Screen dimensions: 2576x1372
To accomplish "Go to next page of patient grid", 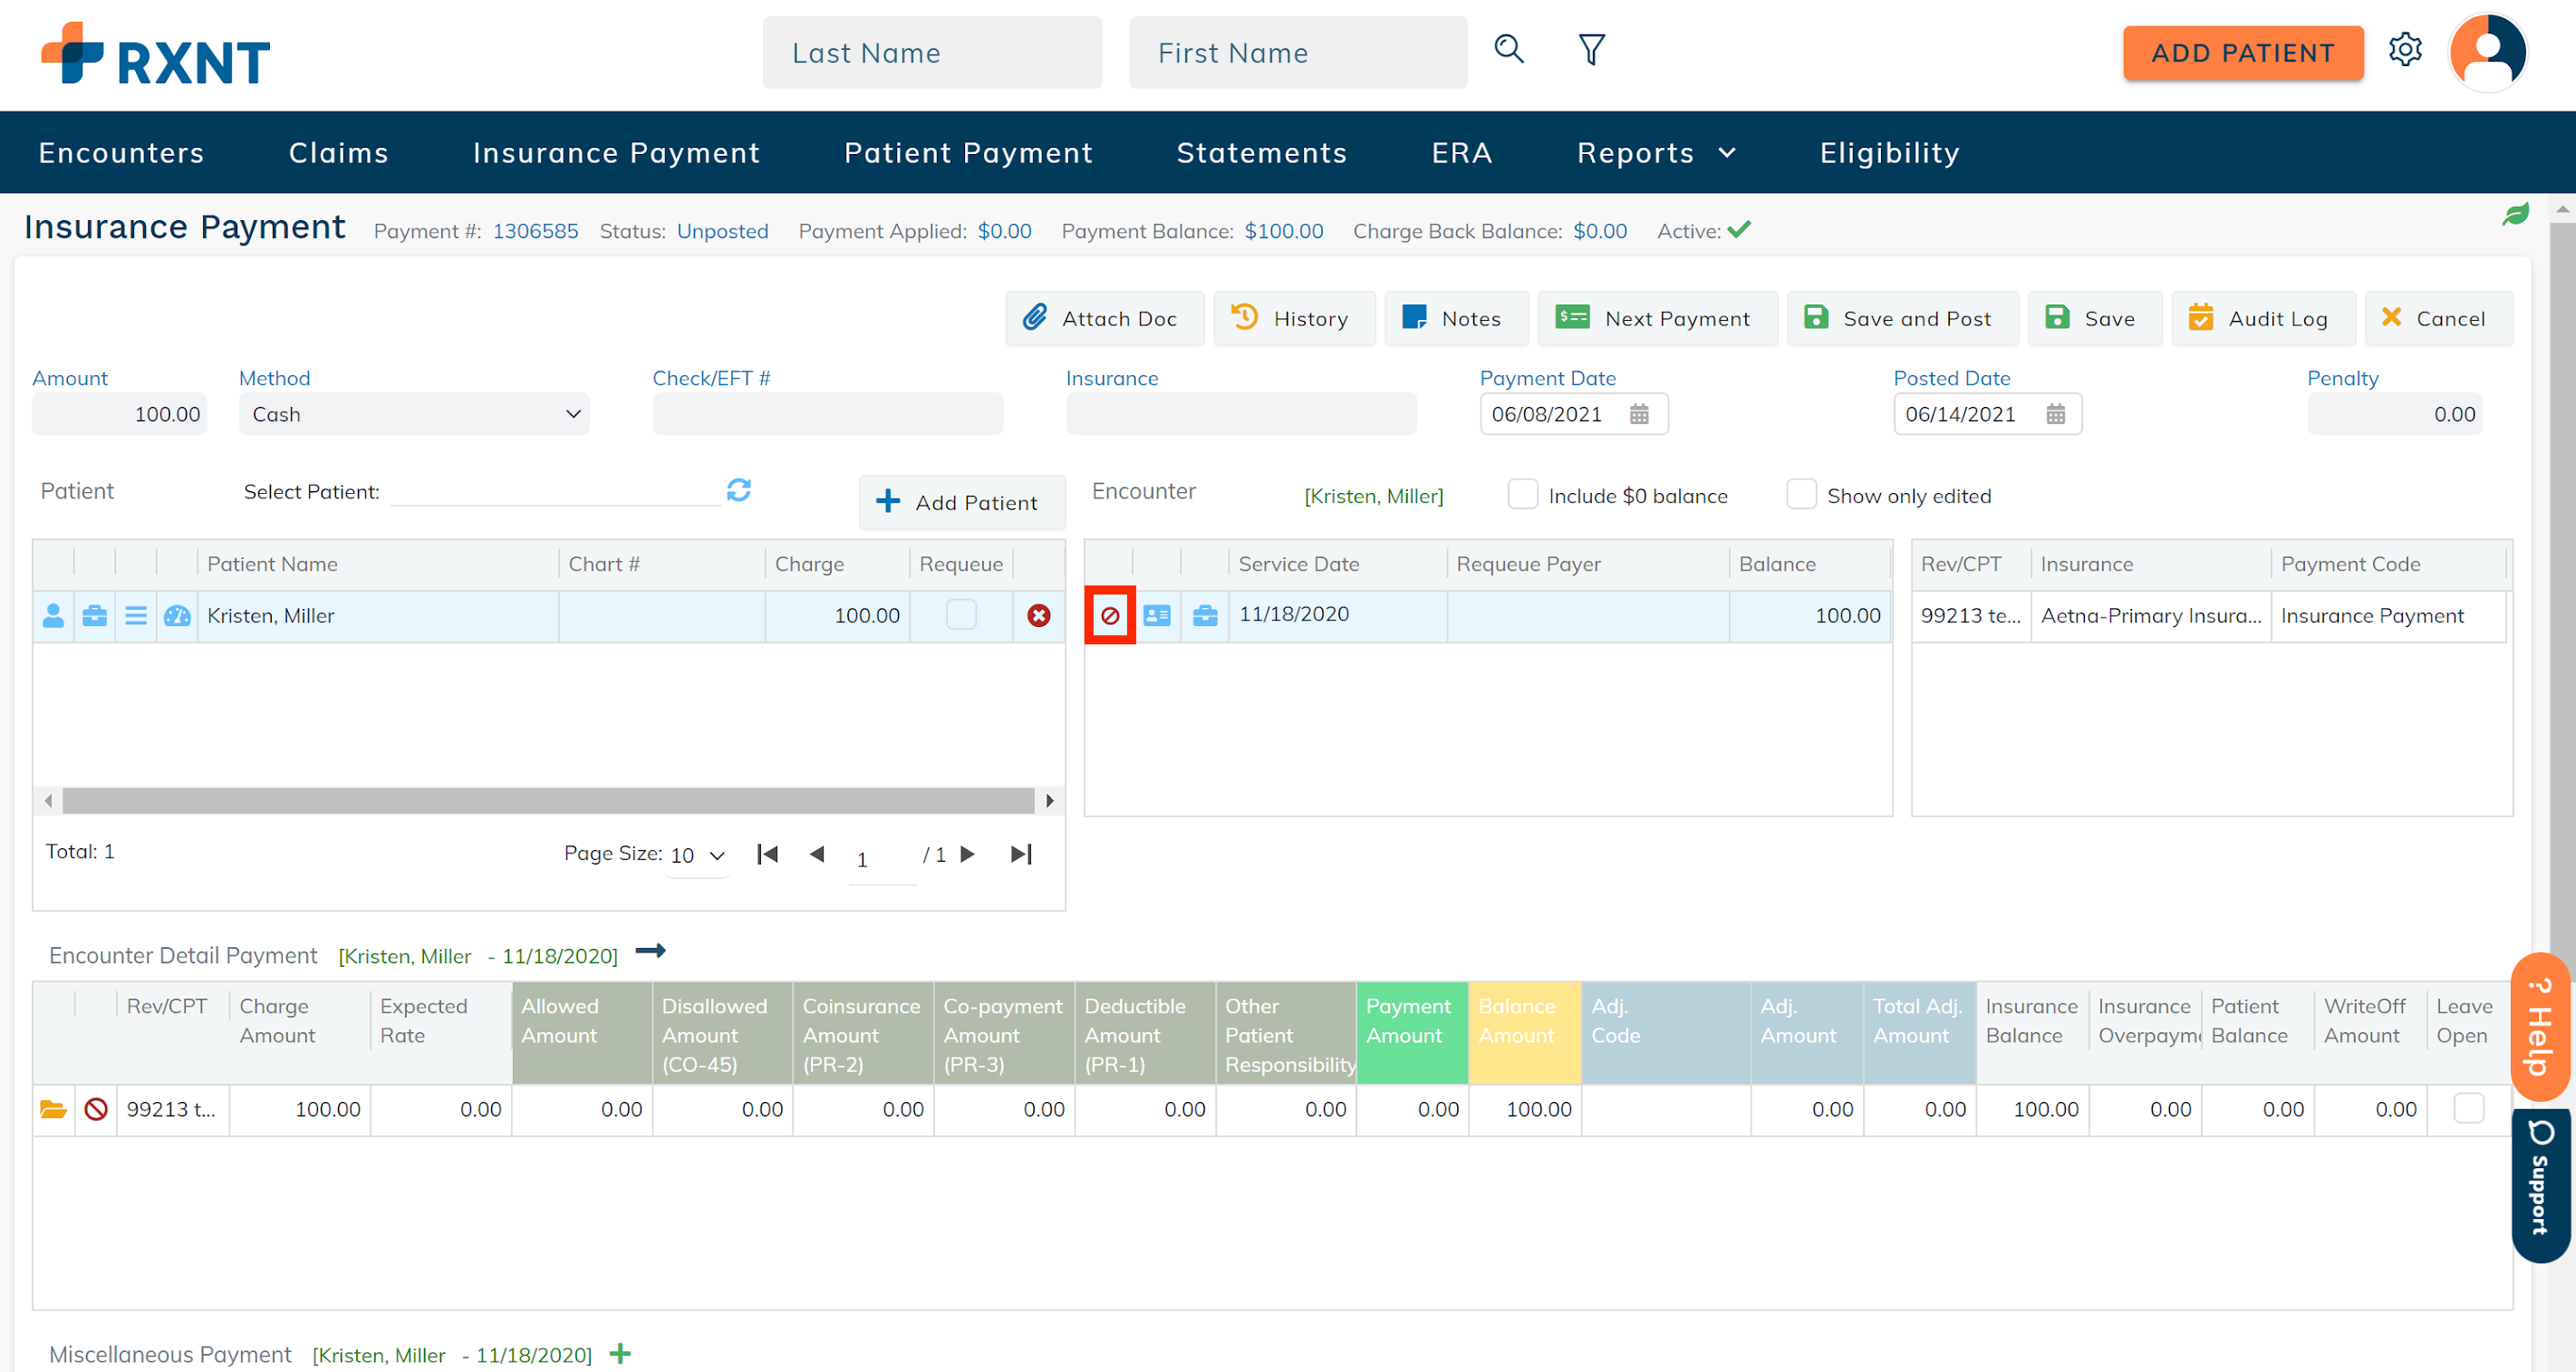I will [967, 854].
